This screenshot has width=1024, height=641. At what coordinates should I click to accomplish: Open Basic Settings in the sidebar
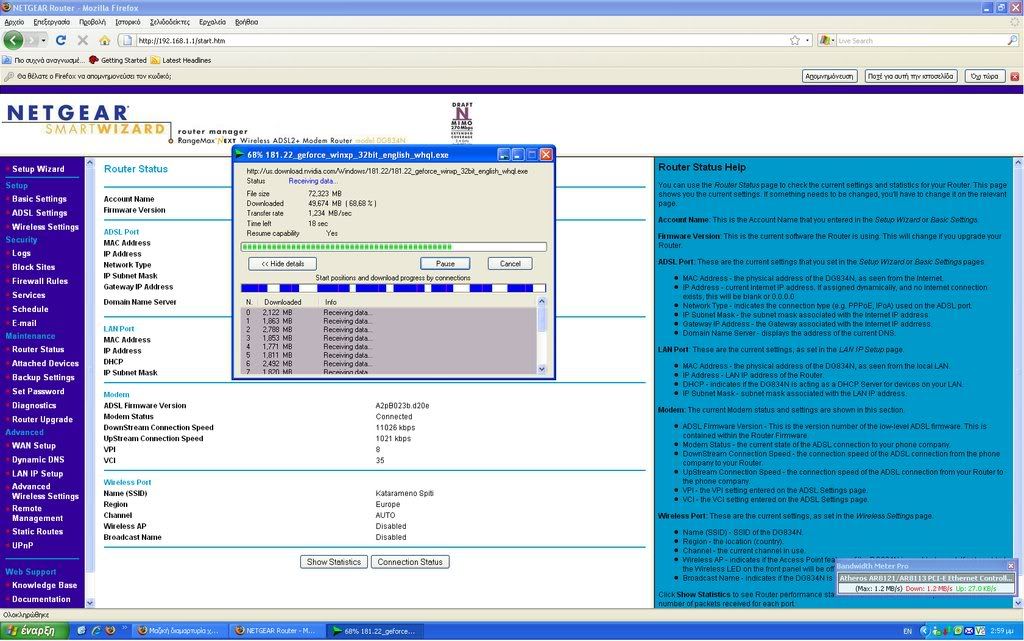pyautogui.click(x=39, y=199)
